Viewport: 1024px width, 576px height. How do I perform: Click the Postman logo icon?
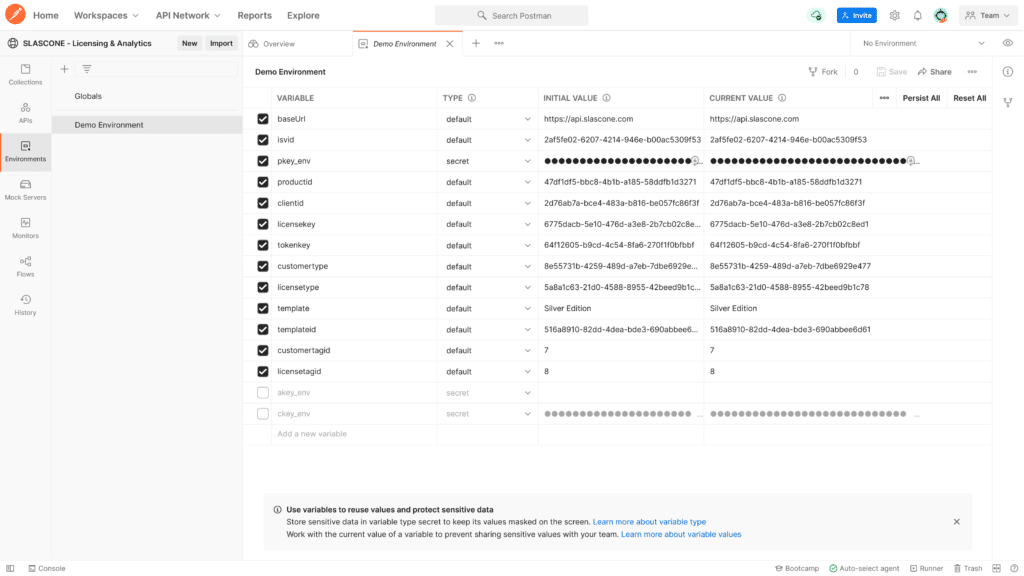(x=15, y=14)
